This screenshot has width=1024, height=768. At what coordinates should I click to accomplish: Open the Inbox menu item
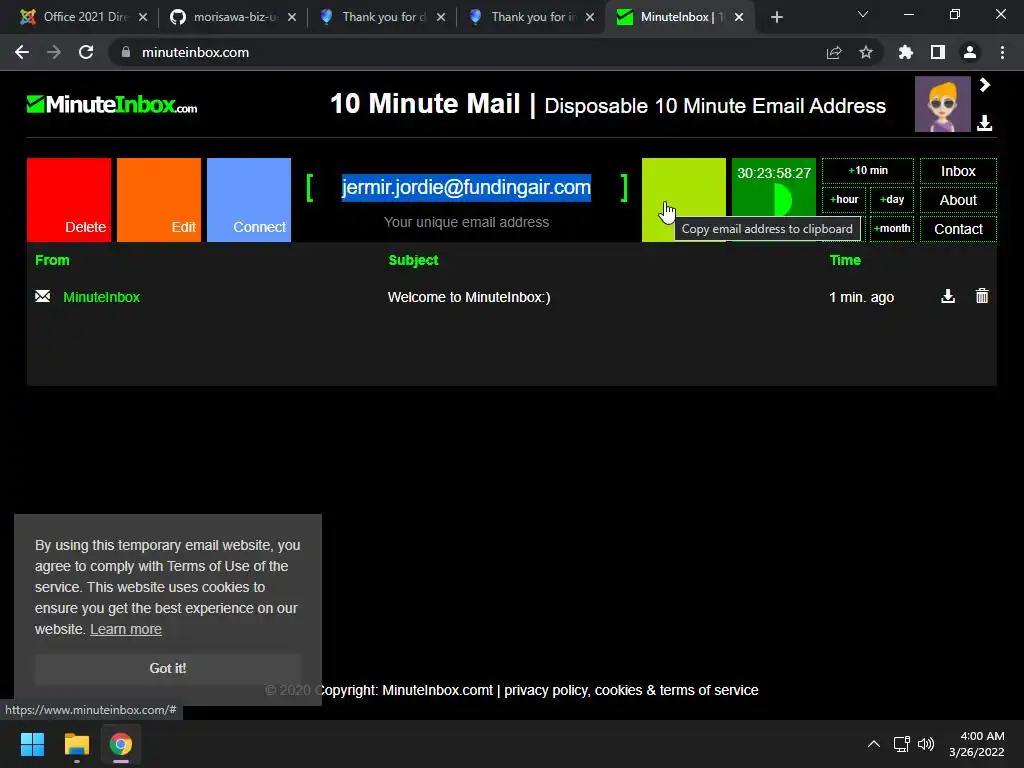(x=958, y=171)
